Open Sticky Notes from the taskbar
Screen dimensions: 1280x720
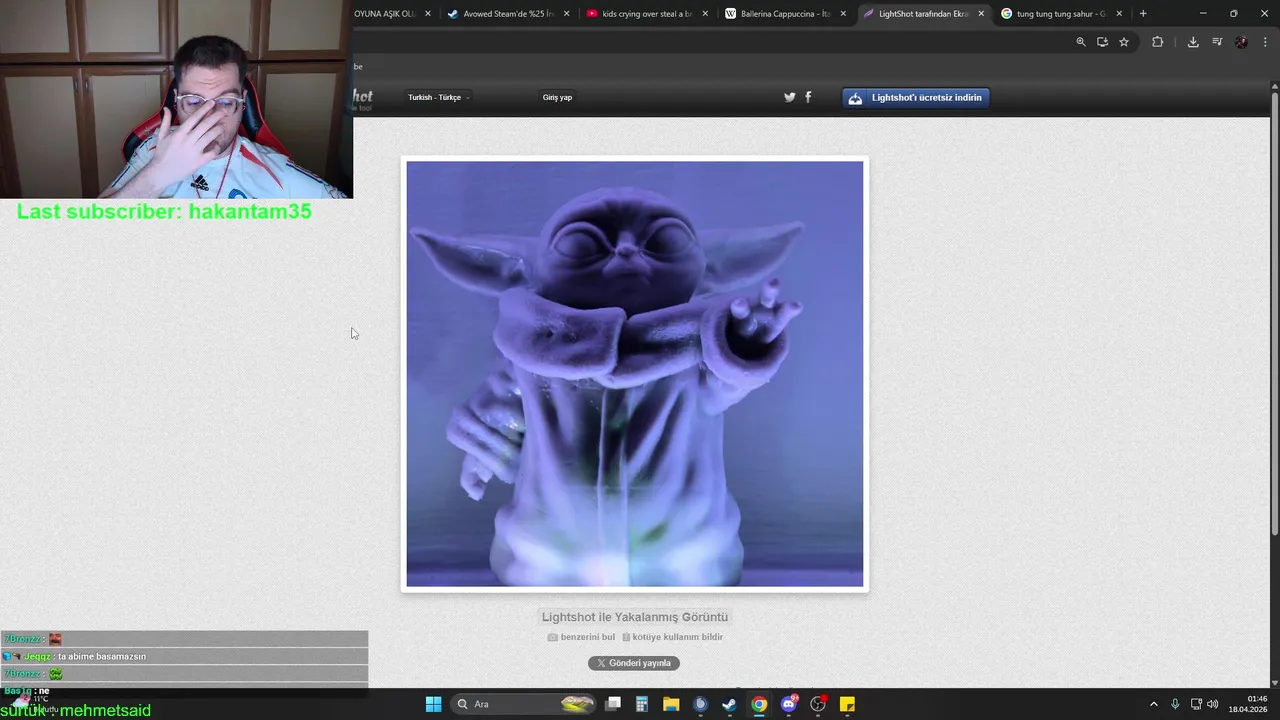(847, 704)
